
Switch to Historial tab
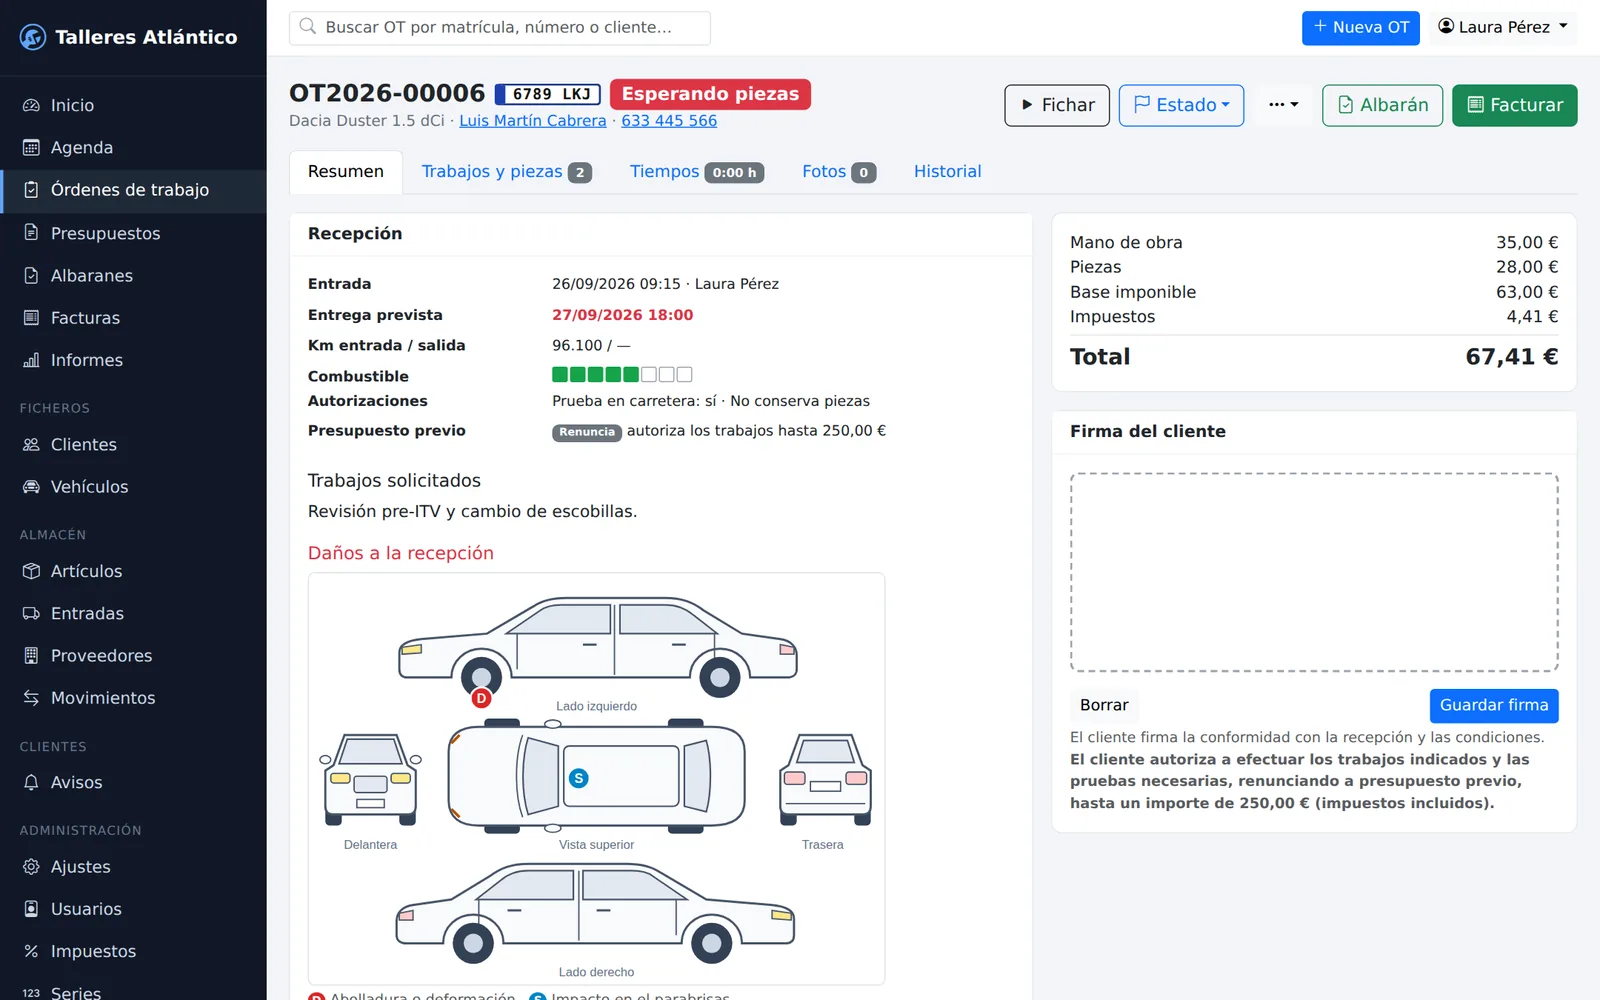(x=947, y=172)
